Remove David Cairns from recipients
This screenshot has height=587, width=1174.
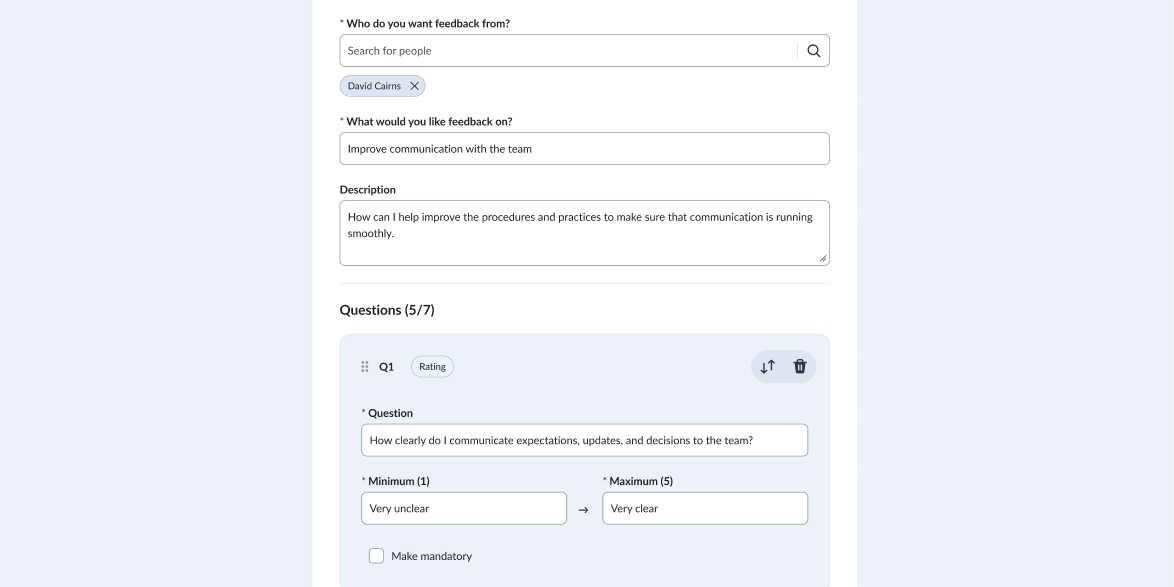coord(414,86)
